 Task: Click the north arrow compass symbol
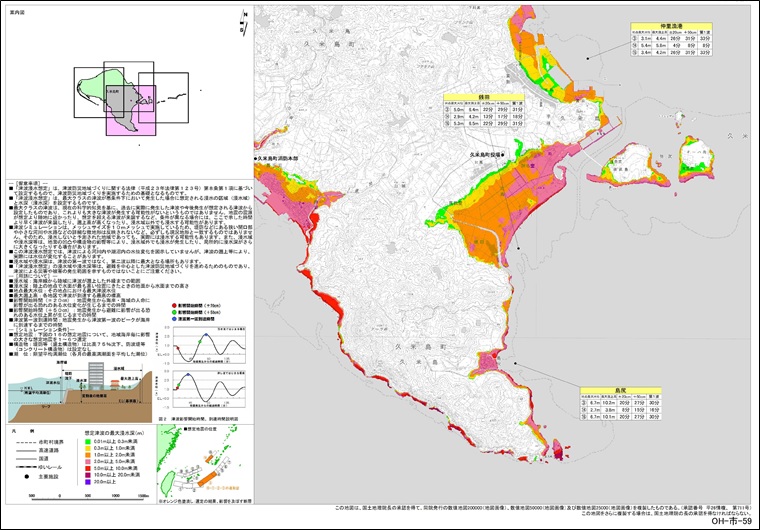(x=244, y=22)
